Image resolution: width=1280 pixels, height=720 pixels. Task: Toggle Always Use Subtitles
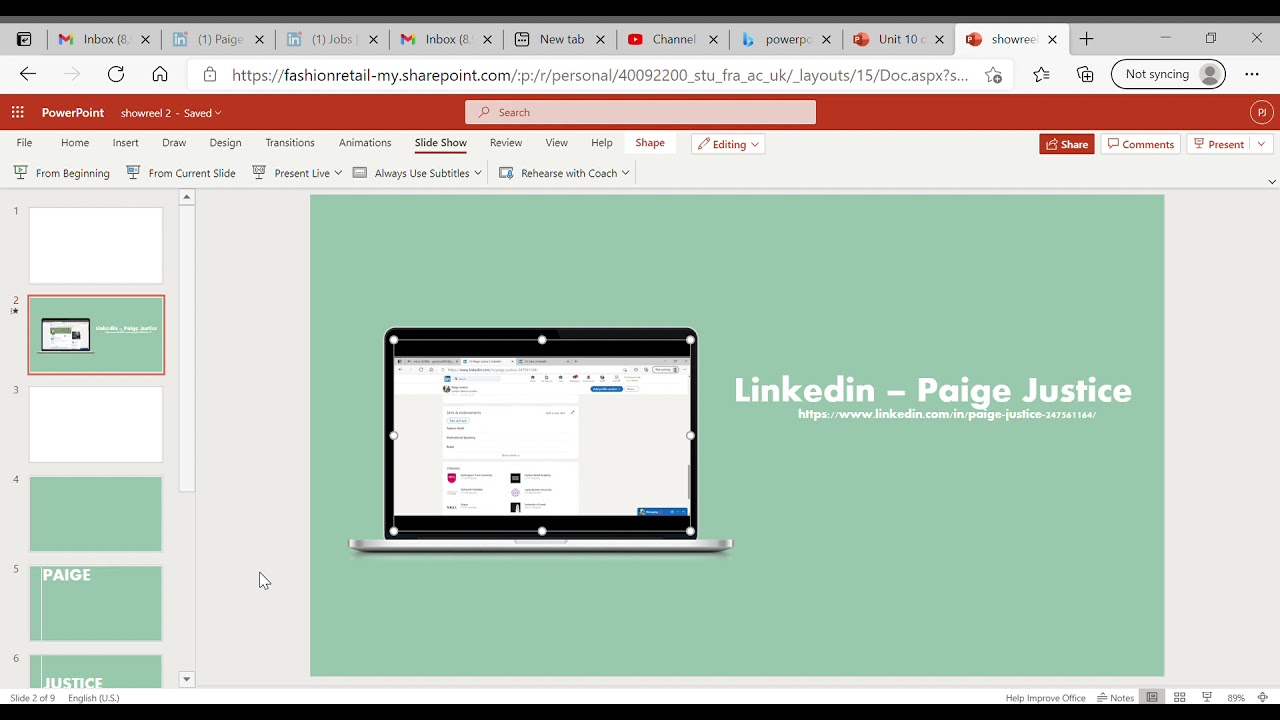coord(411,173)
